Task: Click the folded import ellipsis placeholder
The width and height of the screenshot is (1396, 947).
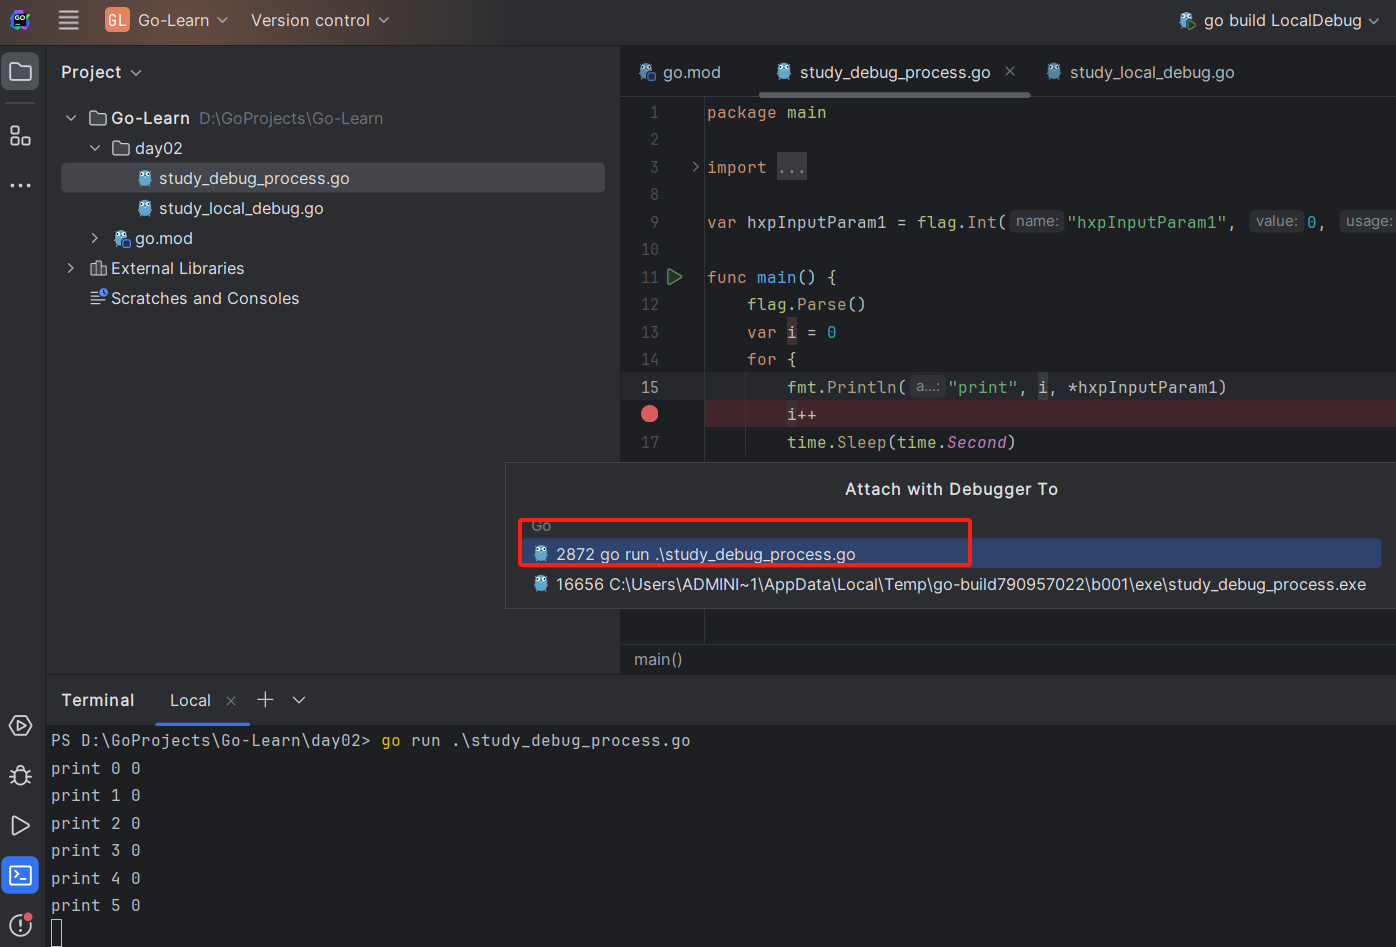Action: [x=792, y=167]
